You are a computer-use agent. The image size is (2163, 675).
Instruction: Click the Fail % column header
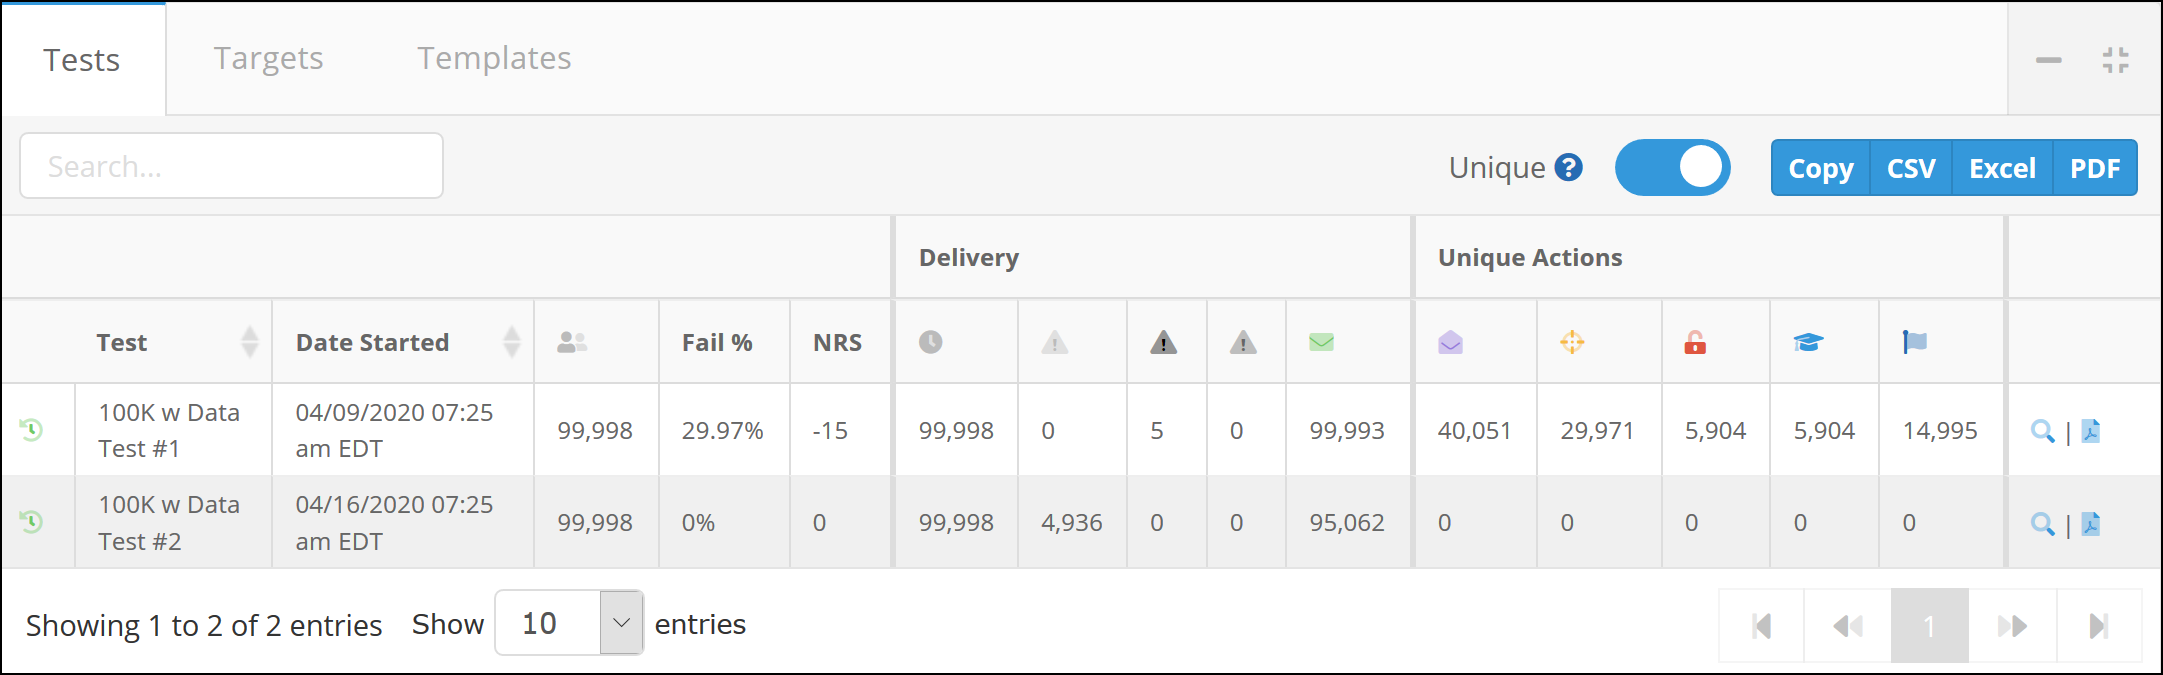[717, 342]
